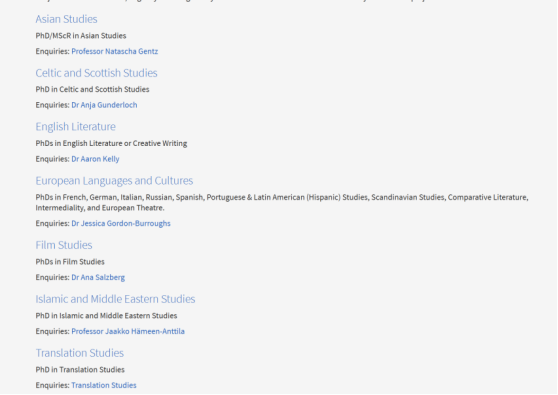Select Dr Aaron Kelly enquiries link
This screenshot has width=558, height=395.
(95, 159)
